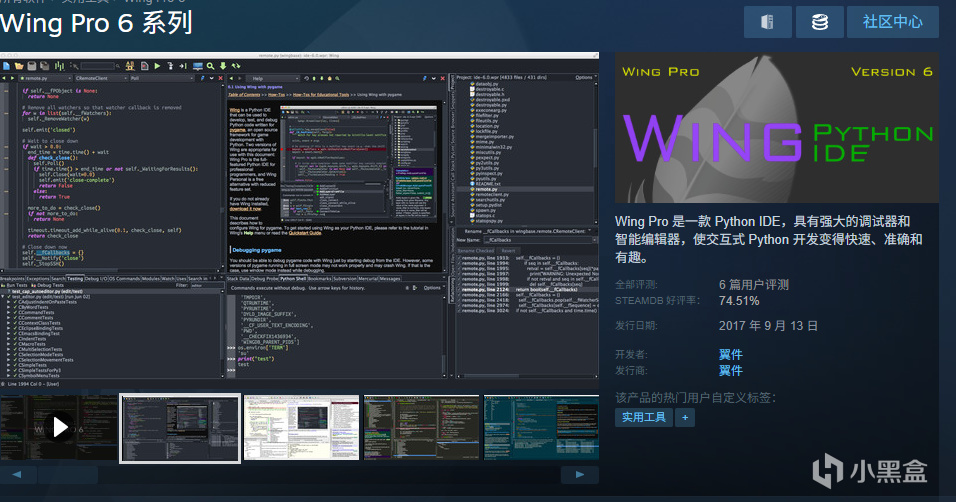Viewport: 956px width, 502px height.
Task: Click the right arrow of the thumbnail strip
Action: click(x=580, y=475)
